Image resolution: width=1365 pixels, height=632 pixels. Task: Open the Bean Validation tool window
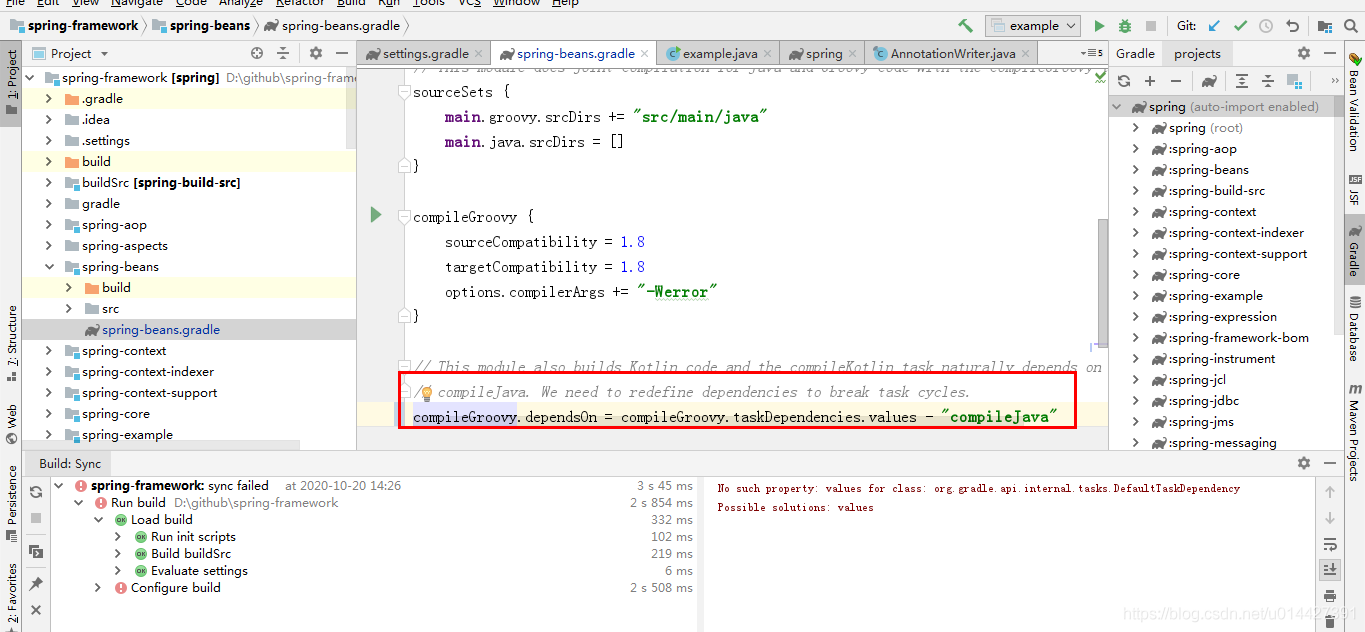1354,102
